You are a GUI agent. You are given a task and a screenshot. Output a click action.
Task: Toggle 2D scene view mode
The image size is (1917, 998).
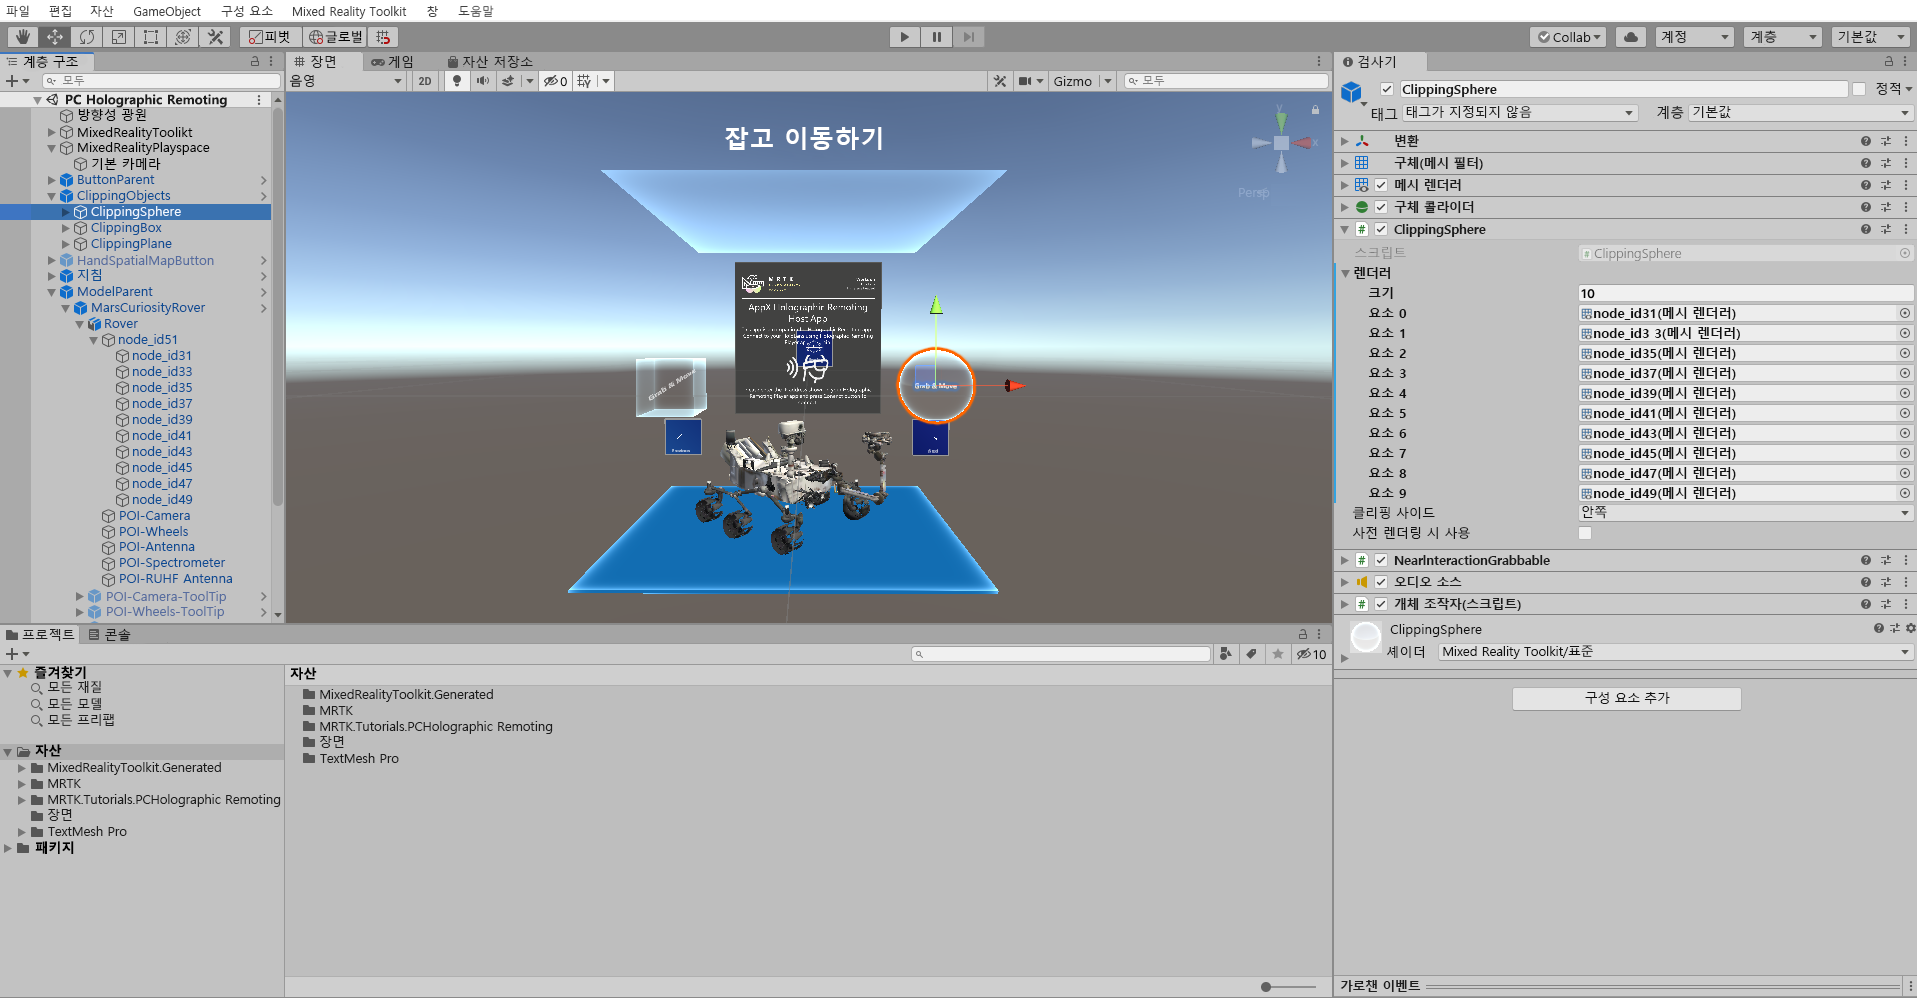pyautogui.click(x=425, y=81)
